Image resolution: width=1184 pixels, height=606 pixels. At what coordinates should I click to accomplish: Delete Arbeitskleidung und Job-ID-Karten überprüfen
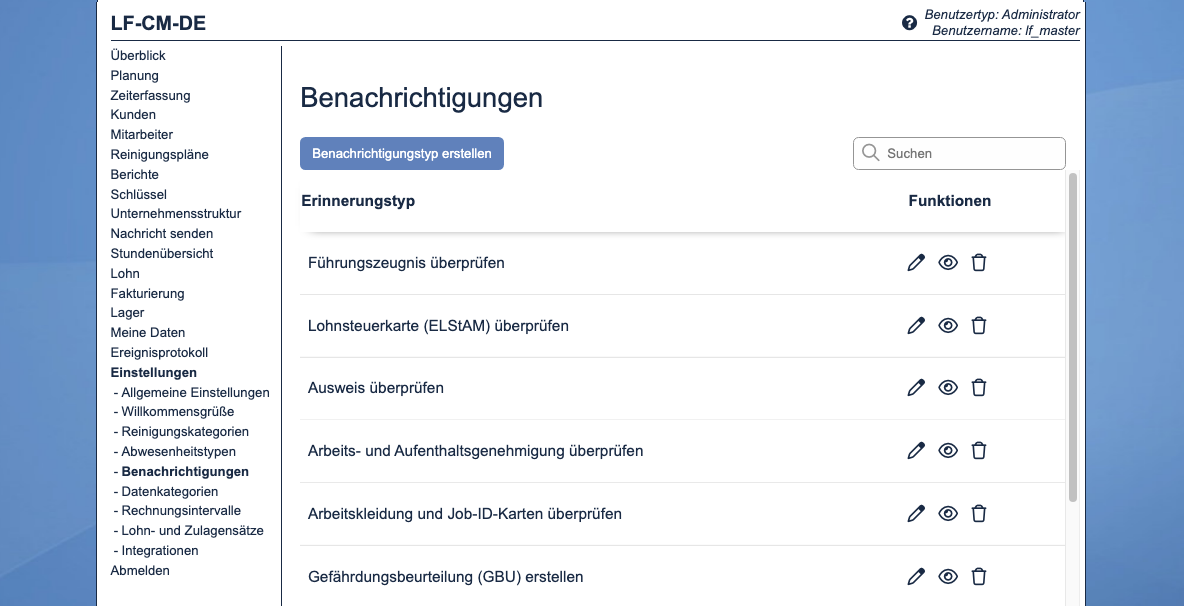[979, 513]
